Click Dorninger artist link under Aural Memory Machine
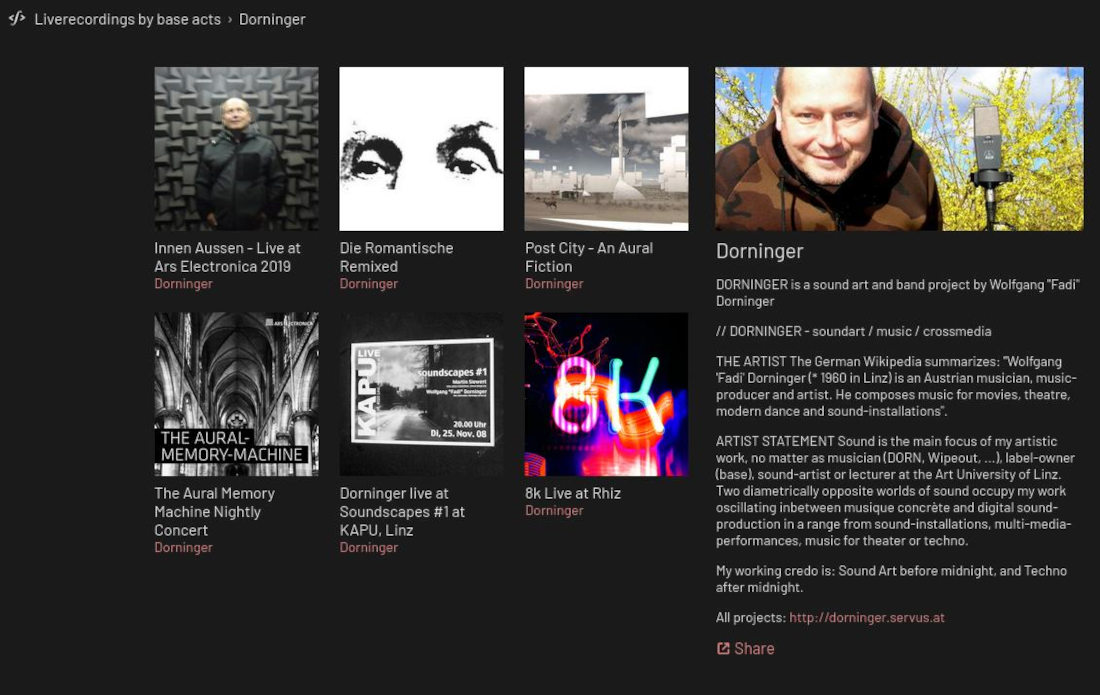This screenshot has width=1100, height=695. [x=183, y=548]
